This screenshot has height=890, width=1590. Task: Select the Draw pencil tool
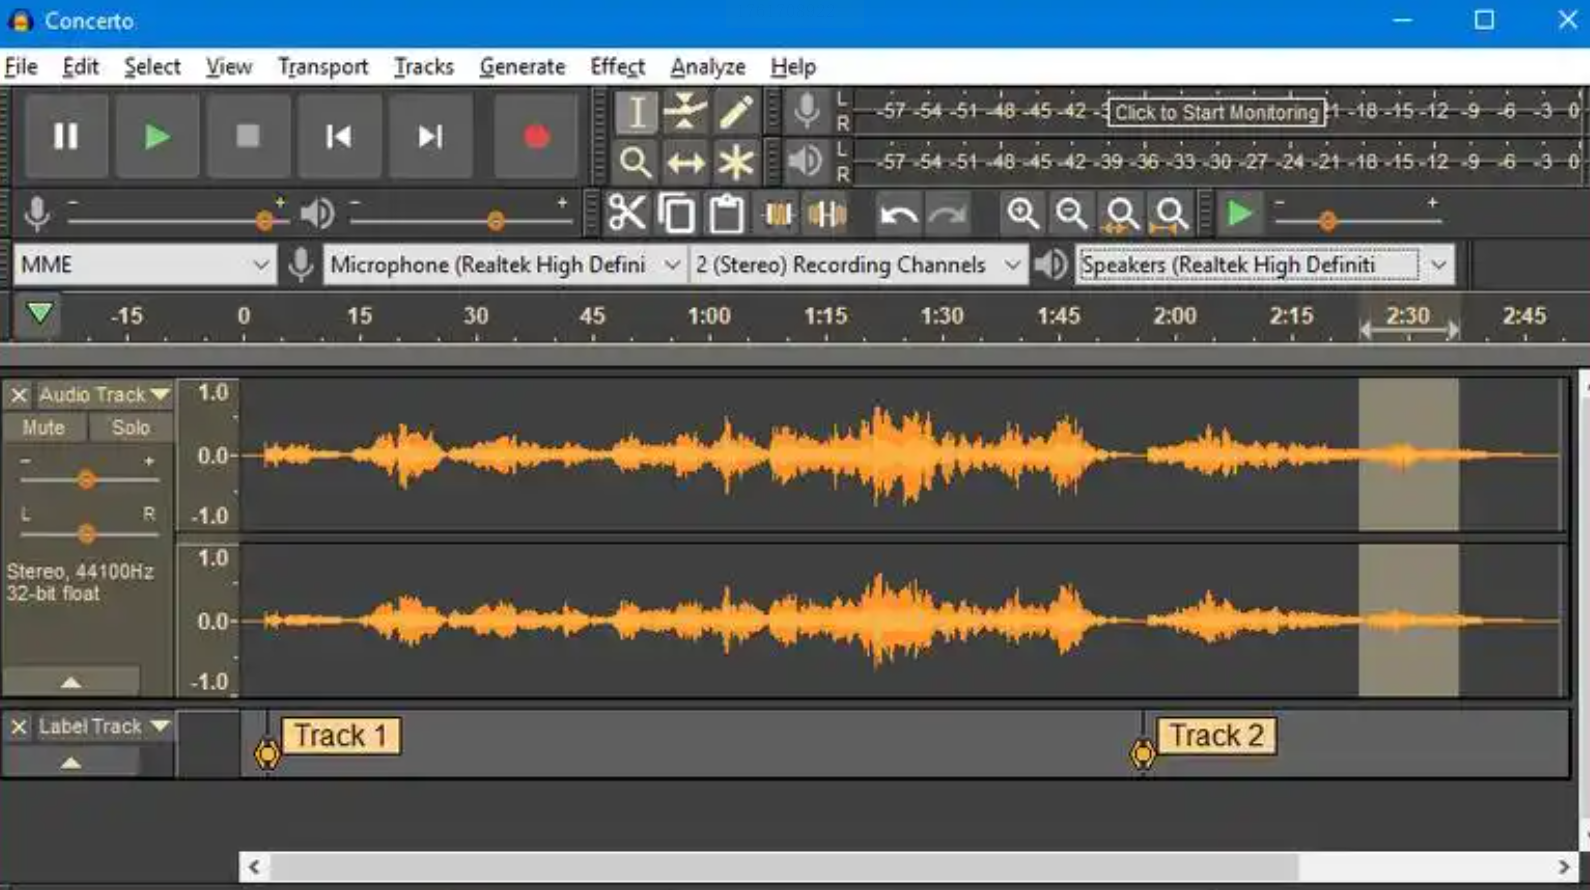736,111
